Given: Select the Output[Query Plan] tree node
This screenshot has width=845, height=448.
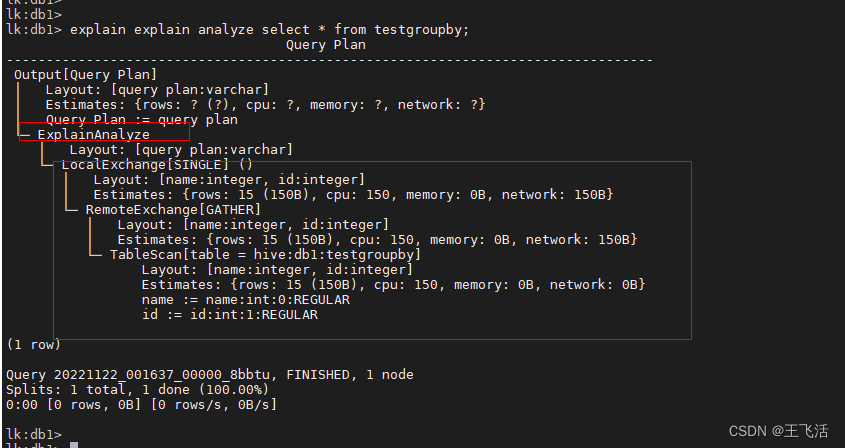Looking at the screenshot, I should click(x=85, y=75).
